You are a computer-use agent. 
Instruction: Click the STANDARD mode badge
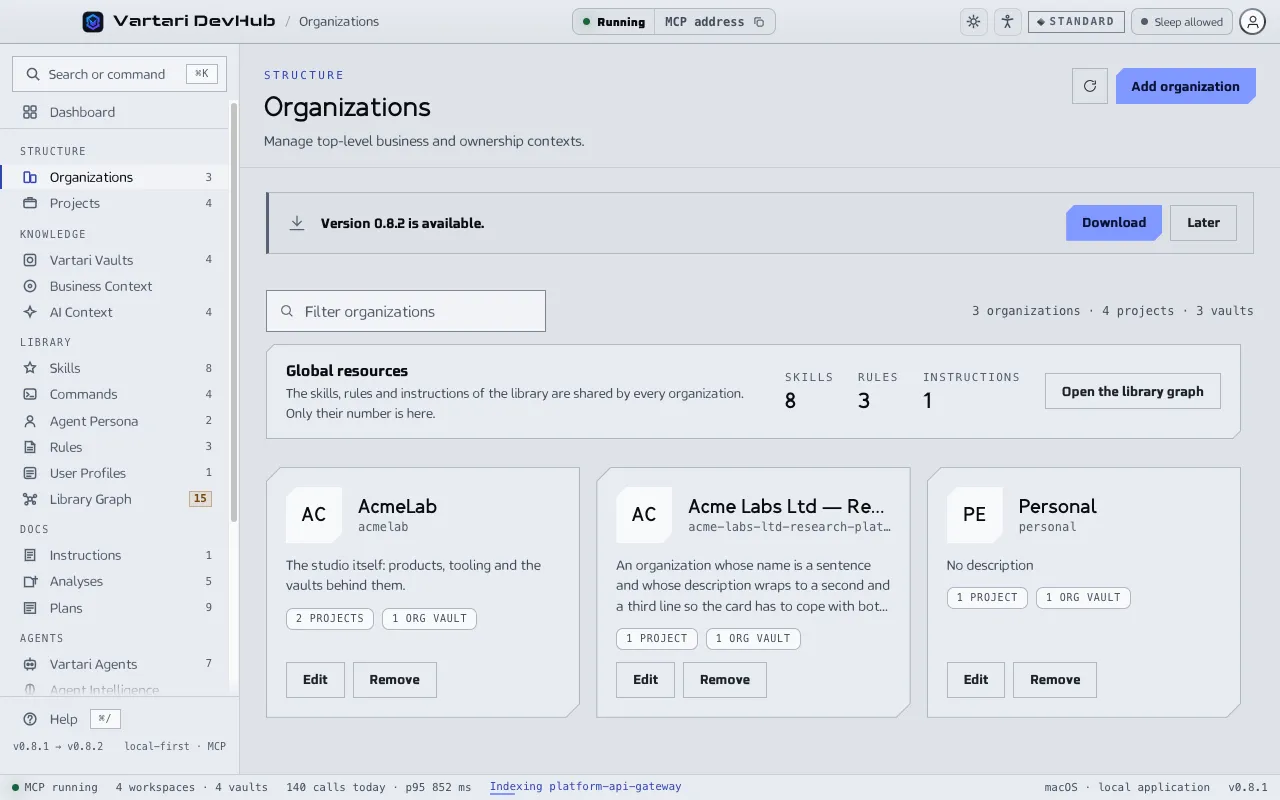click(x=1076, y=22)
